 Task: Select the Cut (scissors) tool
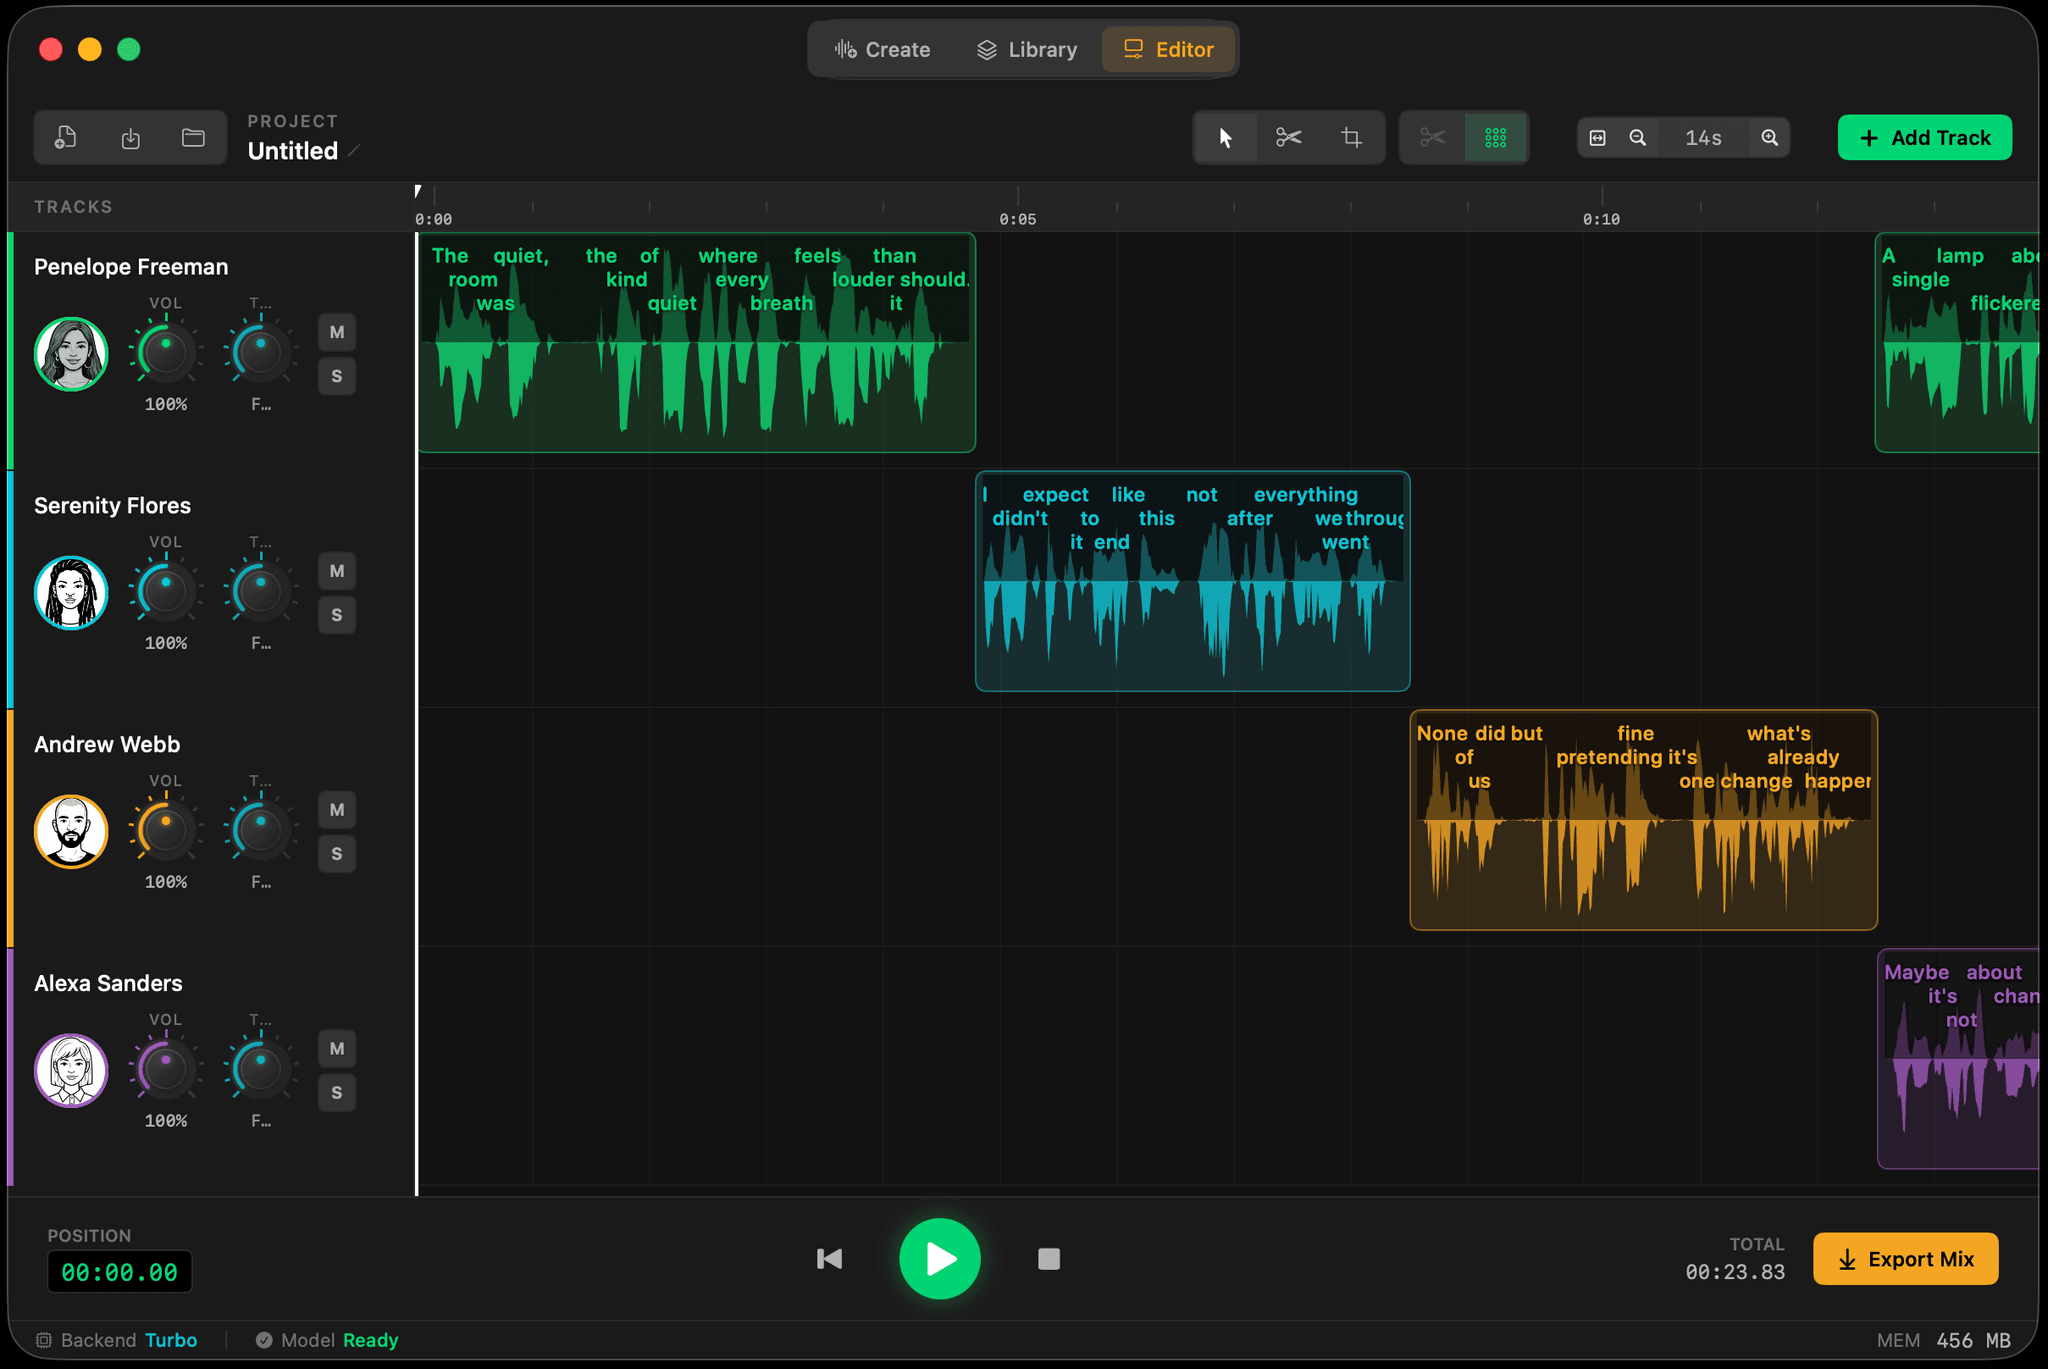click(x=1288, y=137)
